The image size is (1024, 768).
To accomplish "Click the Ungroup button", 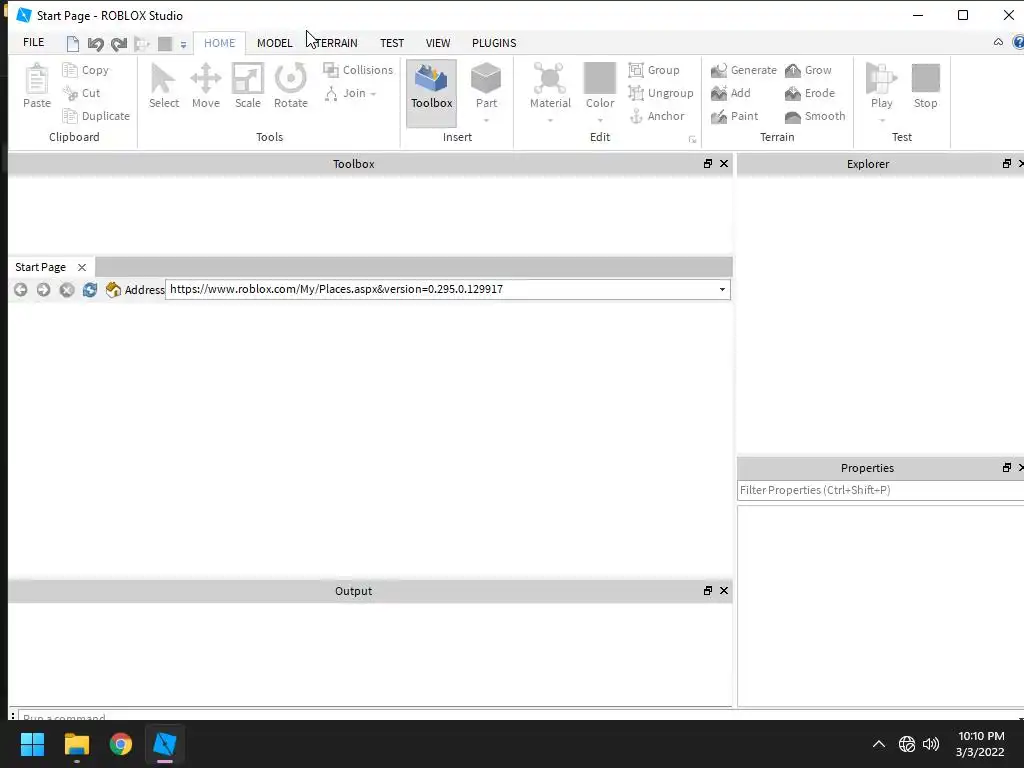I will pyautogui.click(x=661, y=93).
